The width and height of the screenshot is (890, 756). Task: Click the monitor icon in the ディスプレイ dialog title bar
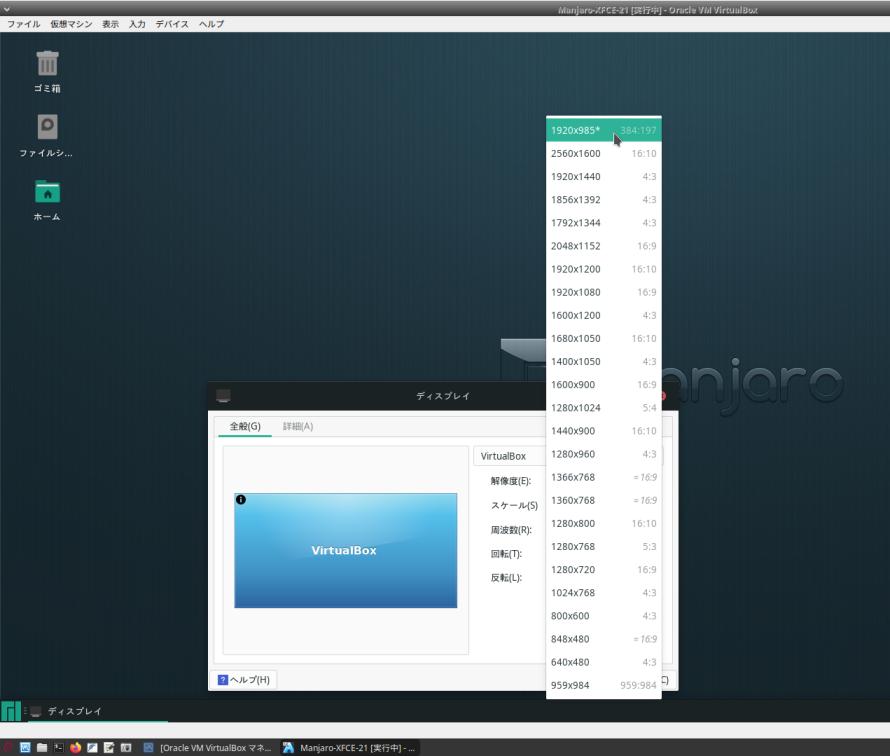(223, 396)
